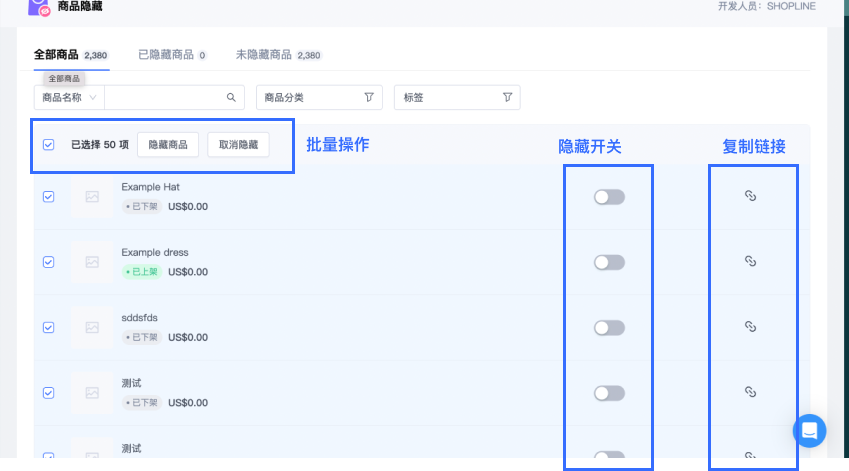Uncheck the sddsfds checkbox
Screen dimensions: 849x471
tap(49, 328)
